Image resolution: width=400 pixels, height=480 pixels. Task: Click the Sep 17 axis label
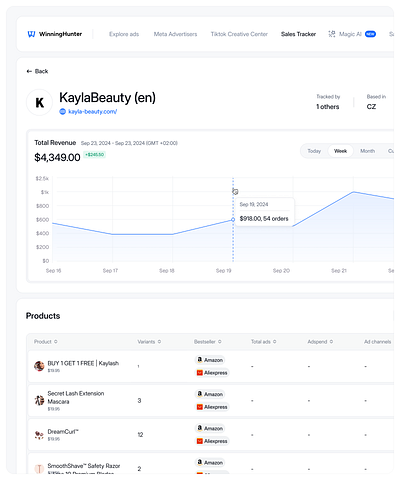[x=110, y=271]
